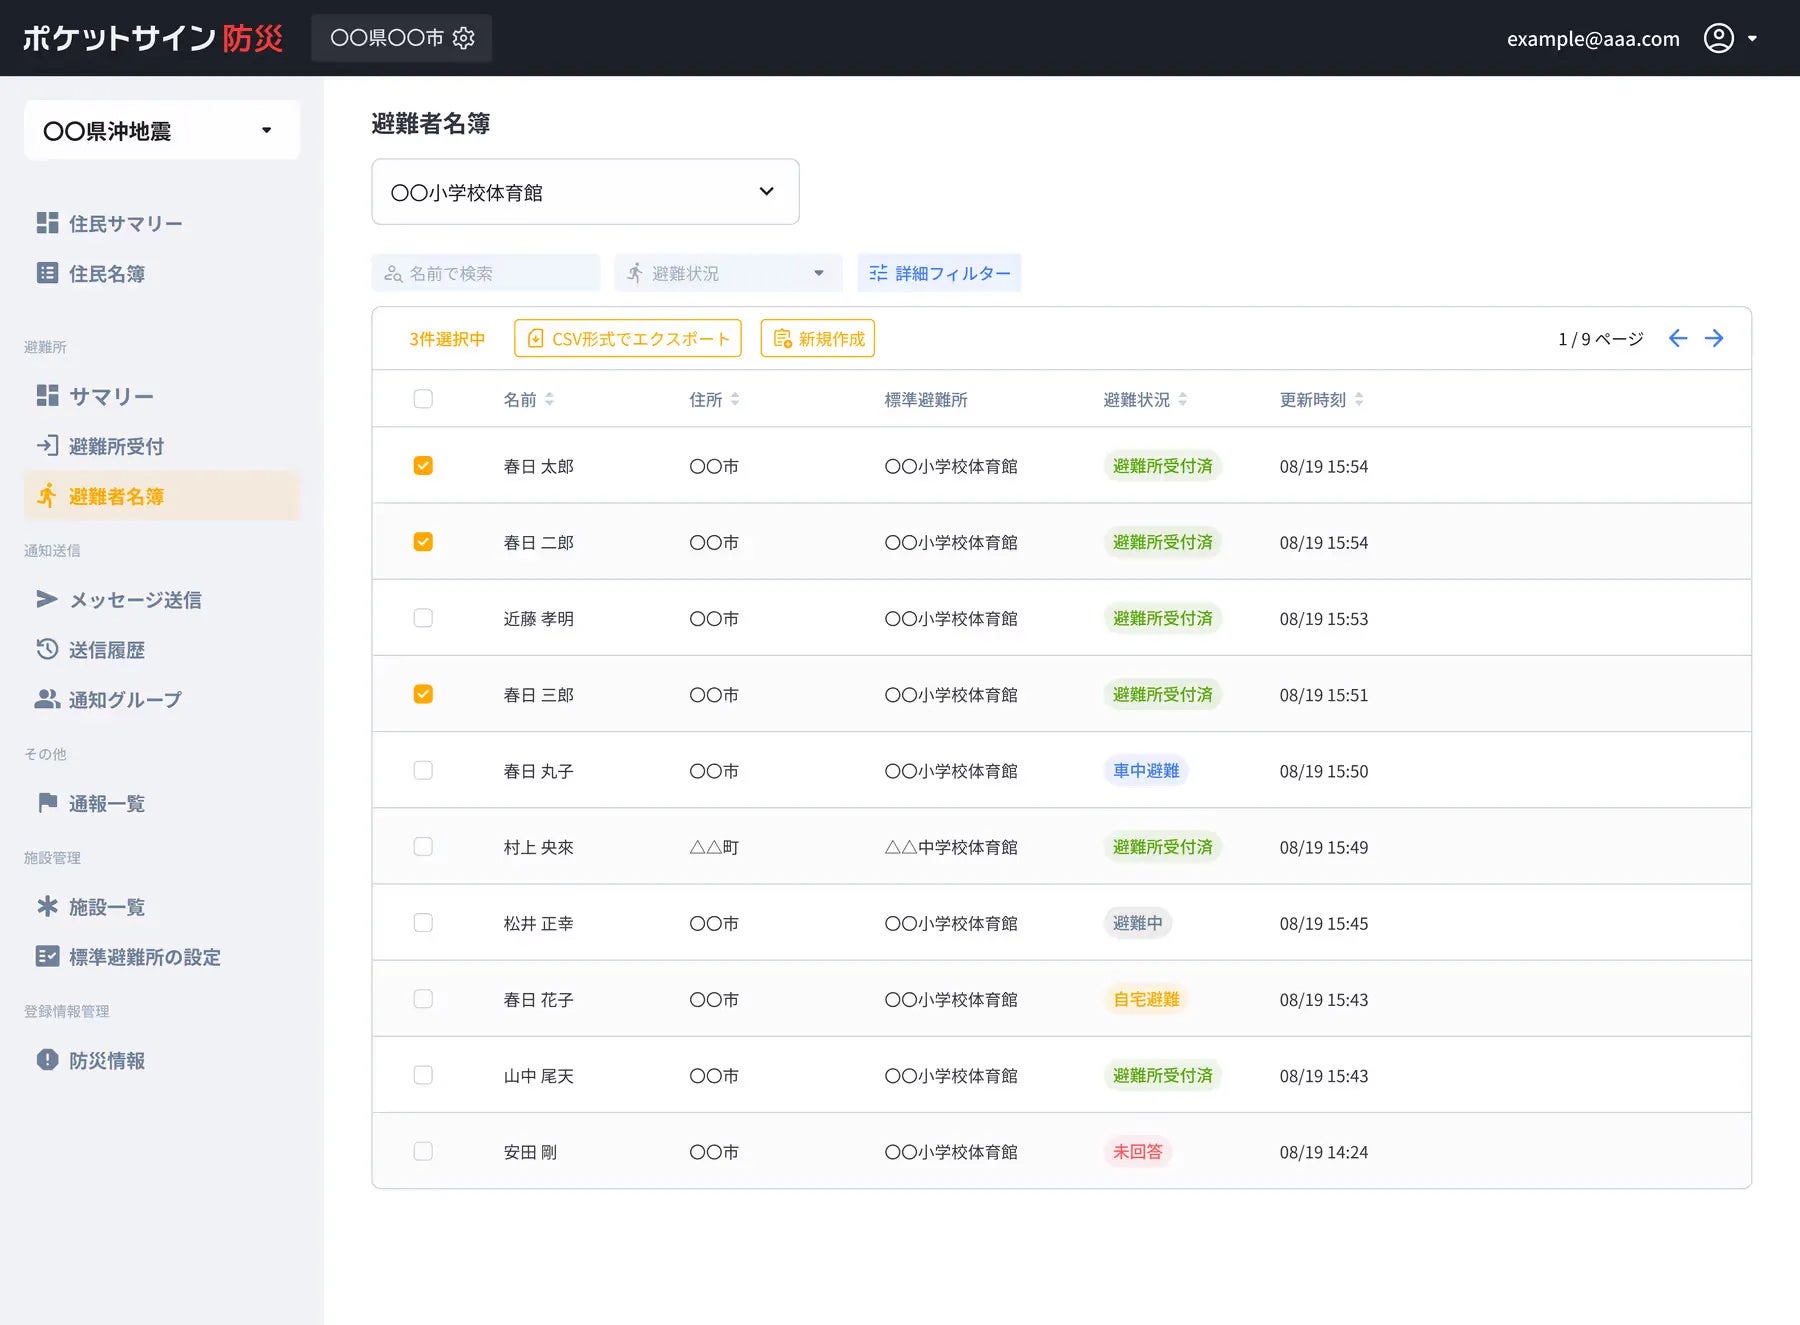Click the 避難所受付 sign-in arrow icon
Screen dimensions: 1800x1325
pyautogui.click(x=47, y=445)
